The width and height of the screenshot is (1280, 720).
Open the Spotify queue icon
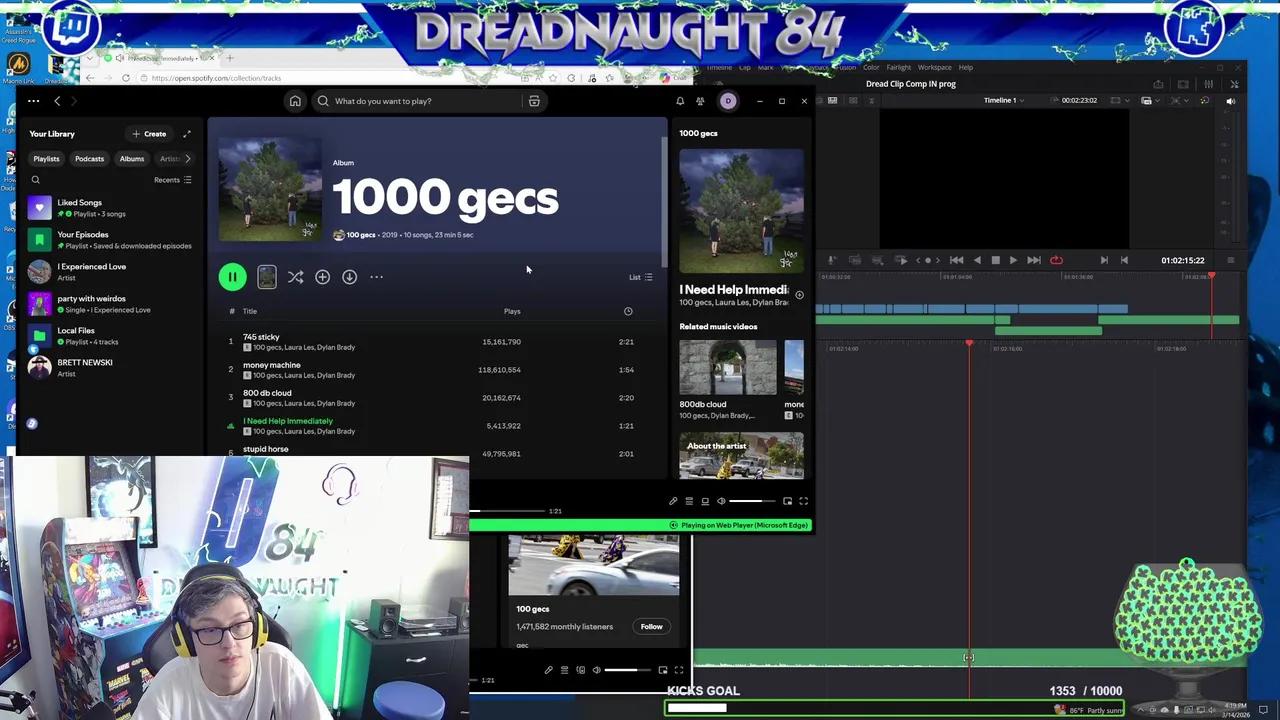pyautogui.click(x=689, y=501)
